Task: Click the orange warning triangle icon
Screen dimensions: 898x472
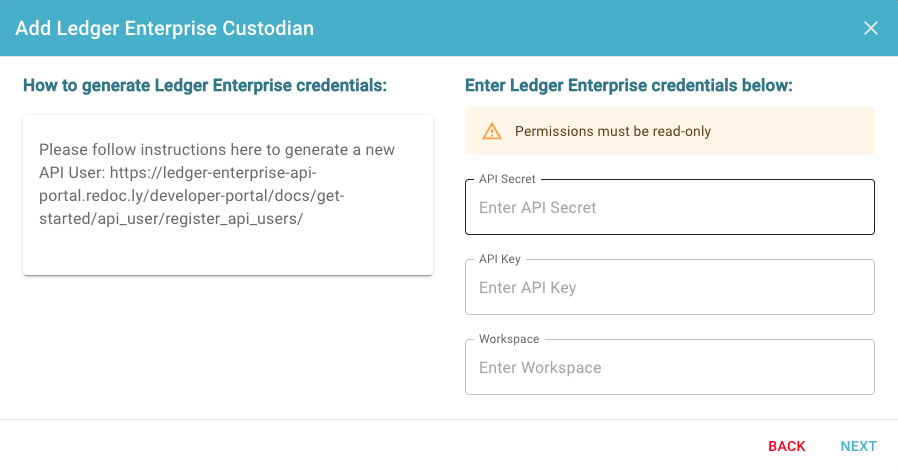Action: [x=491, y=132]
